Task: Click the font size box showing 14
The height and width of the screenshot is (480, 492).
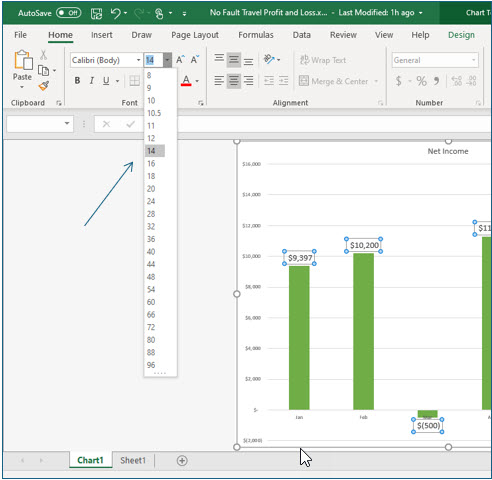Action: (x=153, y=60)
